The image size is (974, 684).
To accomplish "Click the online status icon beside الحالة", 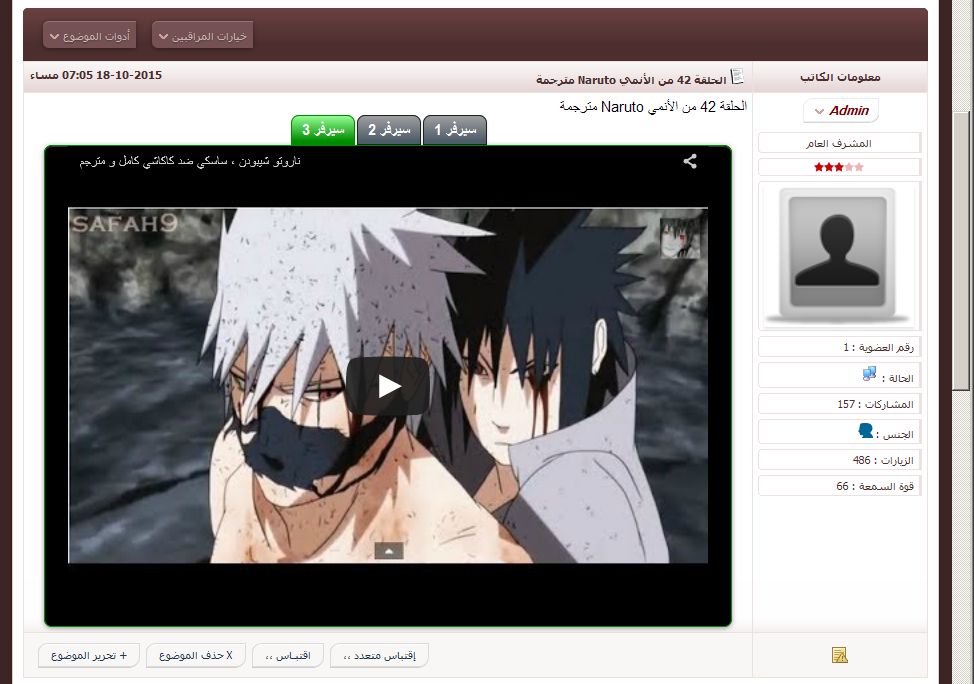I will point(869,374).
